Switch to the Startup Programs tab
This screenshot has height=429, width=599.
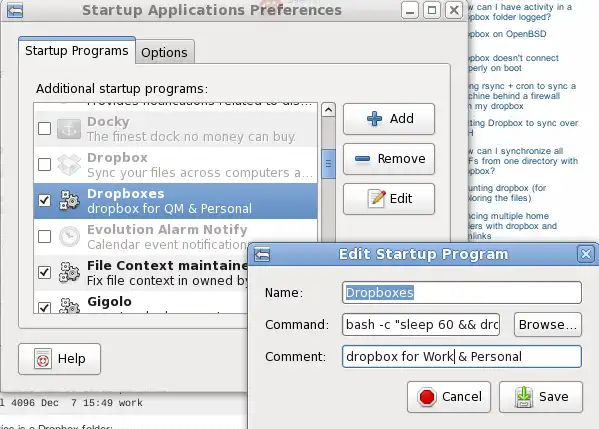[x=77, y=50]
